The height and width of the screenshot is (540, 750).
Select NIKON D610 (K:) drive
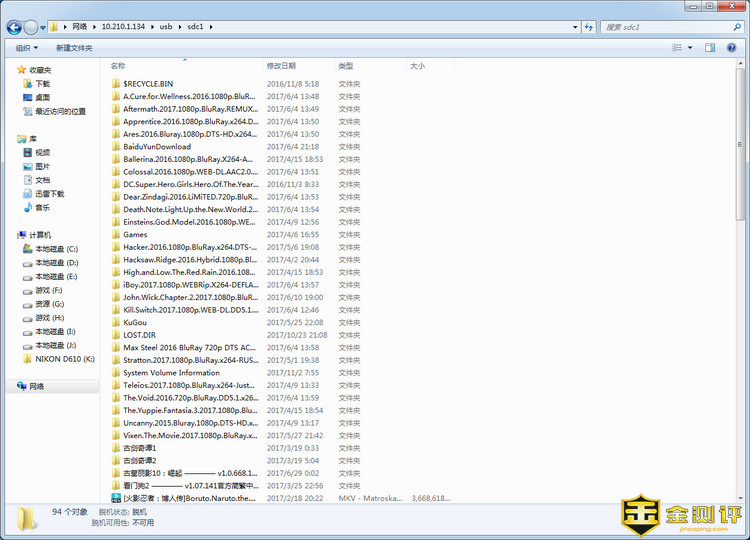[64, 358]
